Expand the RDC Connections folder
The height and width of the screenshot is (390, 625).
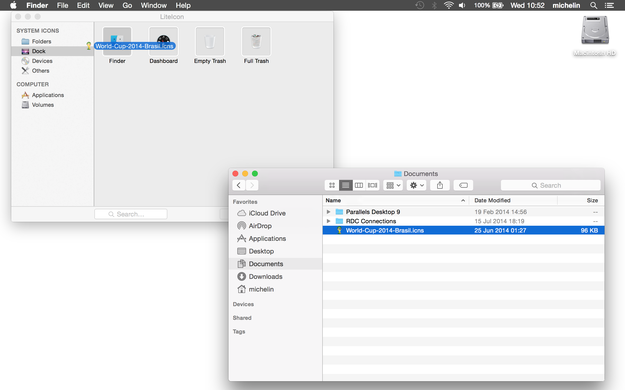[328, 221]
